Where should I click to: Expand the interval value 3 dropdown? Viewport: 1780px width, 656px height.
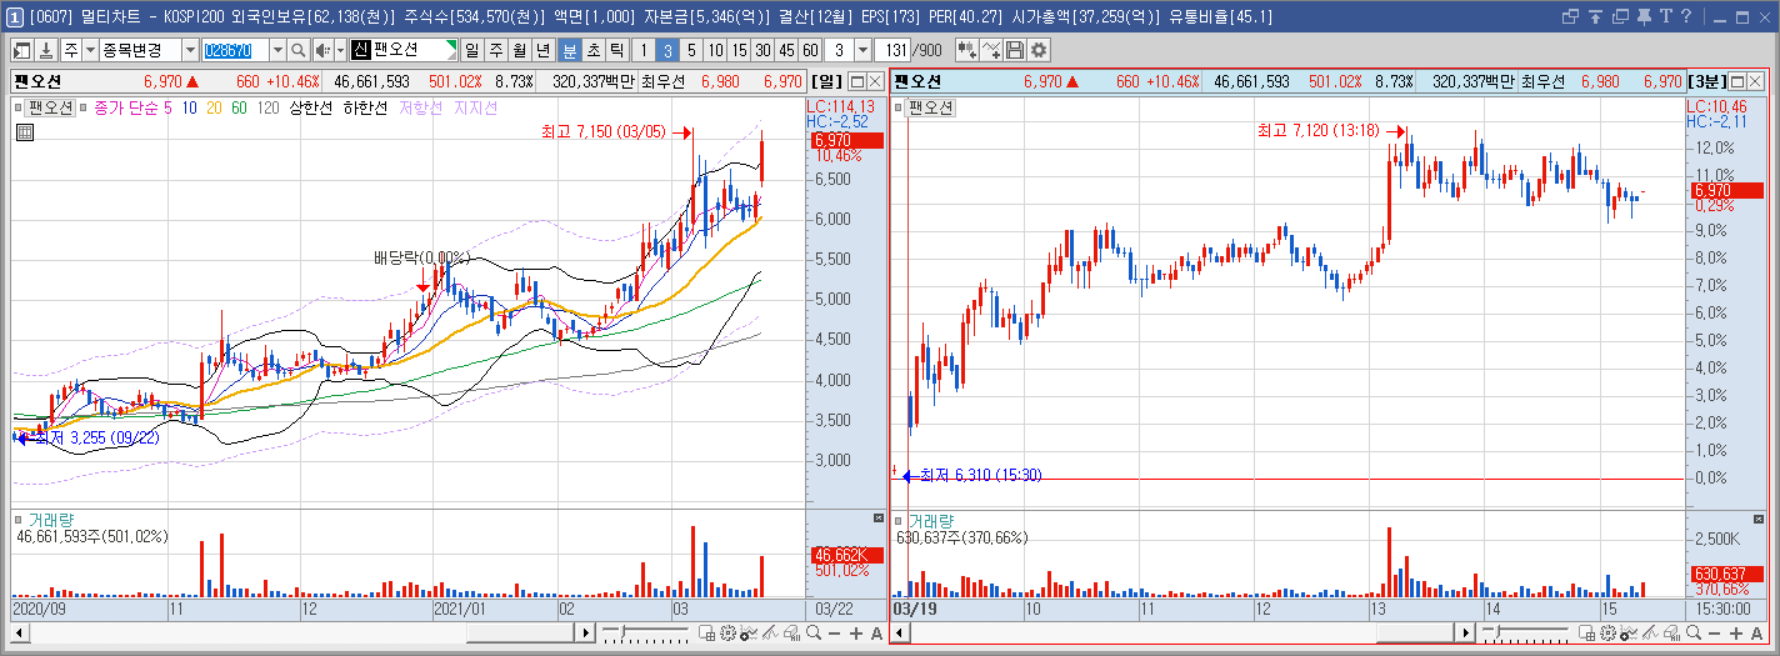click(x=863, y=50)
